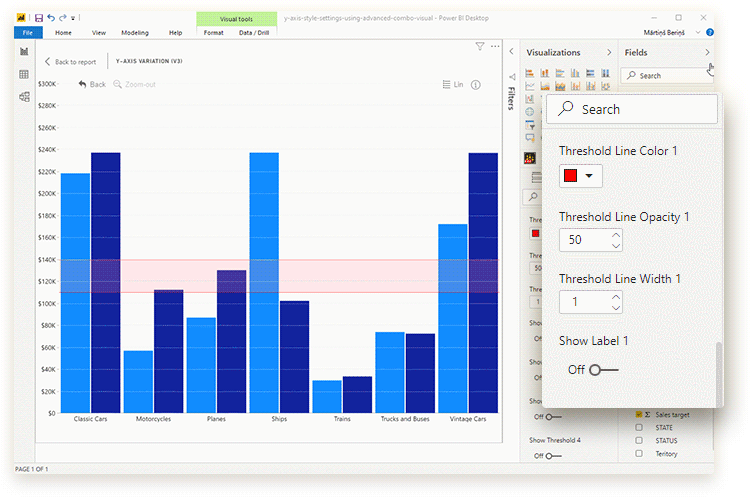Click the Lin scale button
The height and width of the screenshot is (500, 750).
point(453,85)
